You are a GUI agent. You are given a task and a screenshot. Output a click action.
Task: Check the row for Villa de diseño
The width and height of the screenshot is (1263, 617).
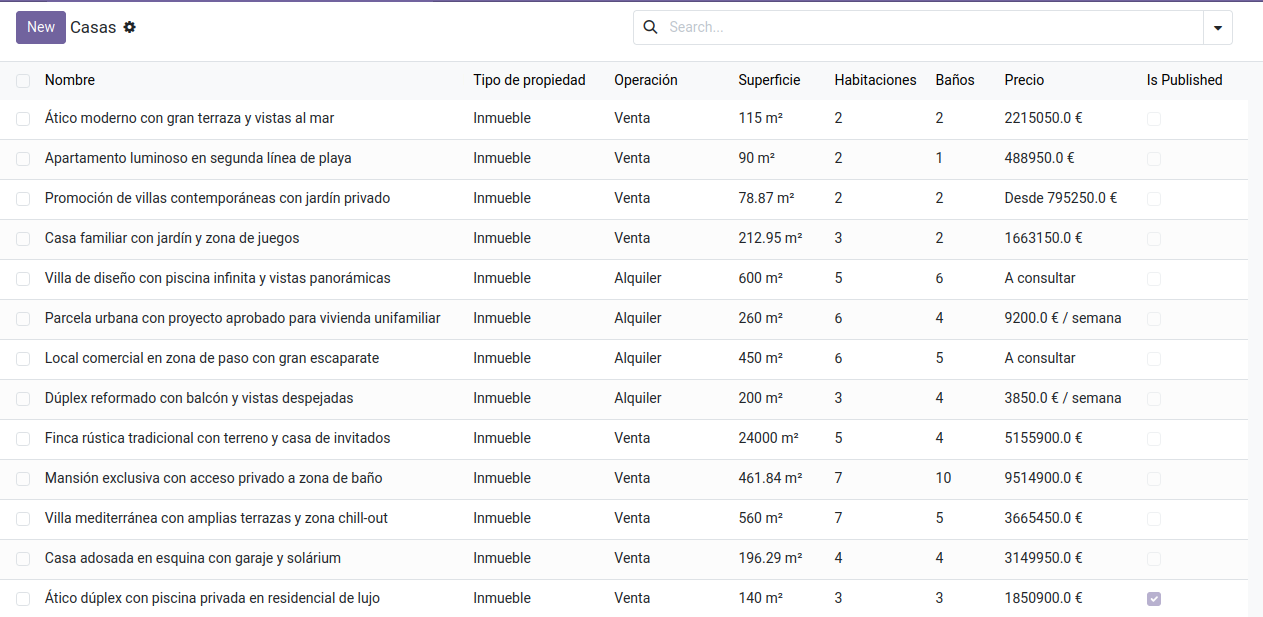23,278
